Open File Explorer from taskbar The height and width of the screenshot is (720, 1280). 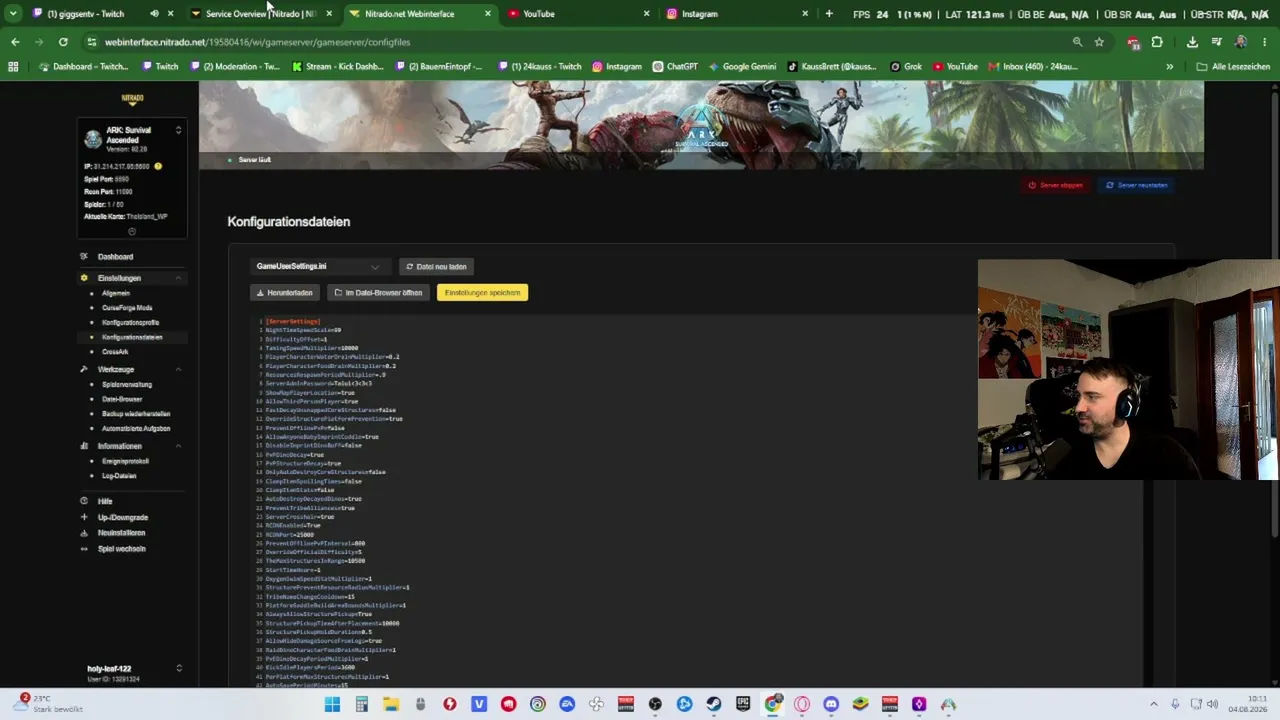tap(391, 704)
